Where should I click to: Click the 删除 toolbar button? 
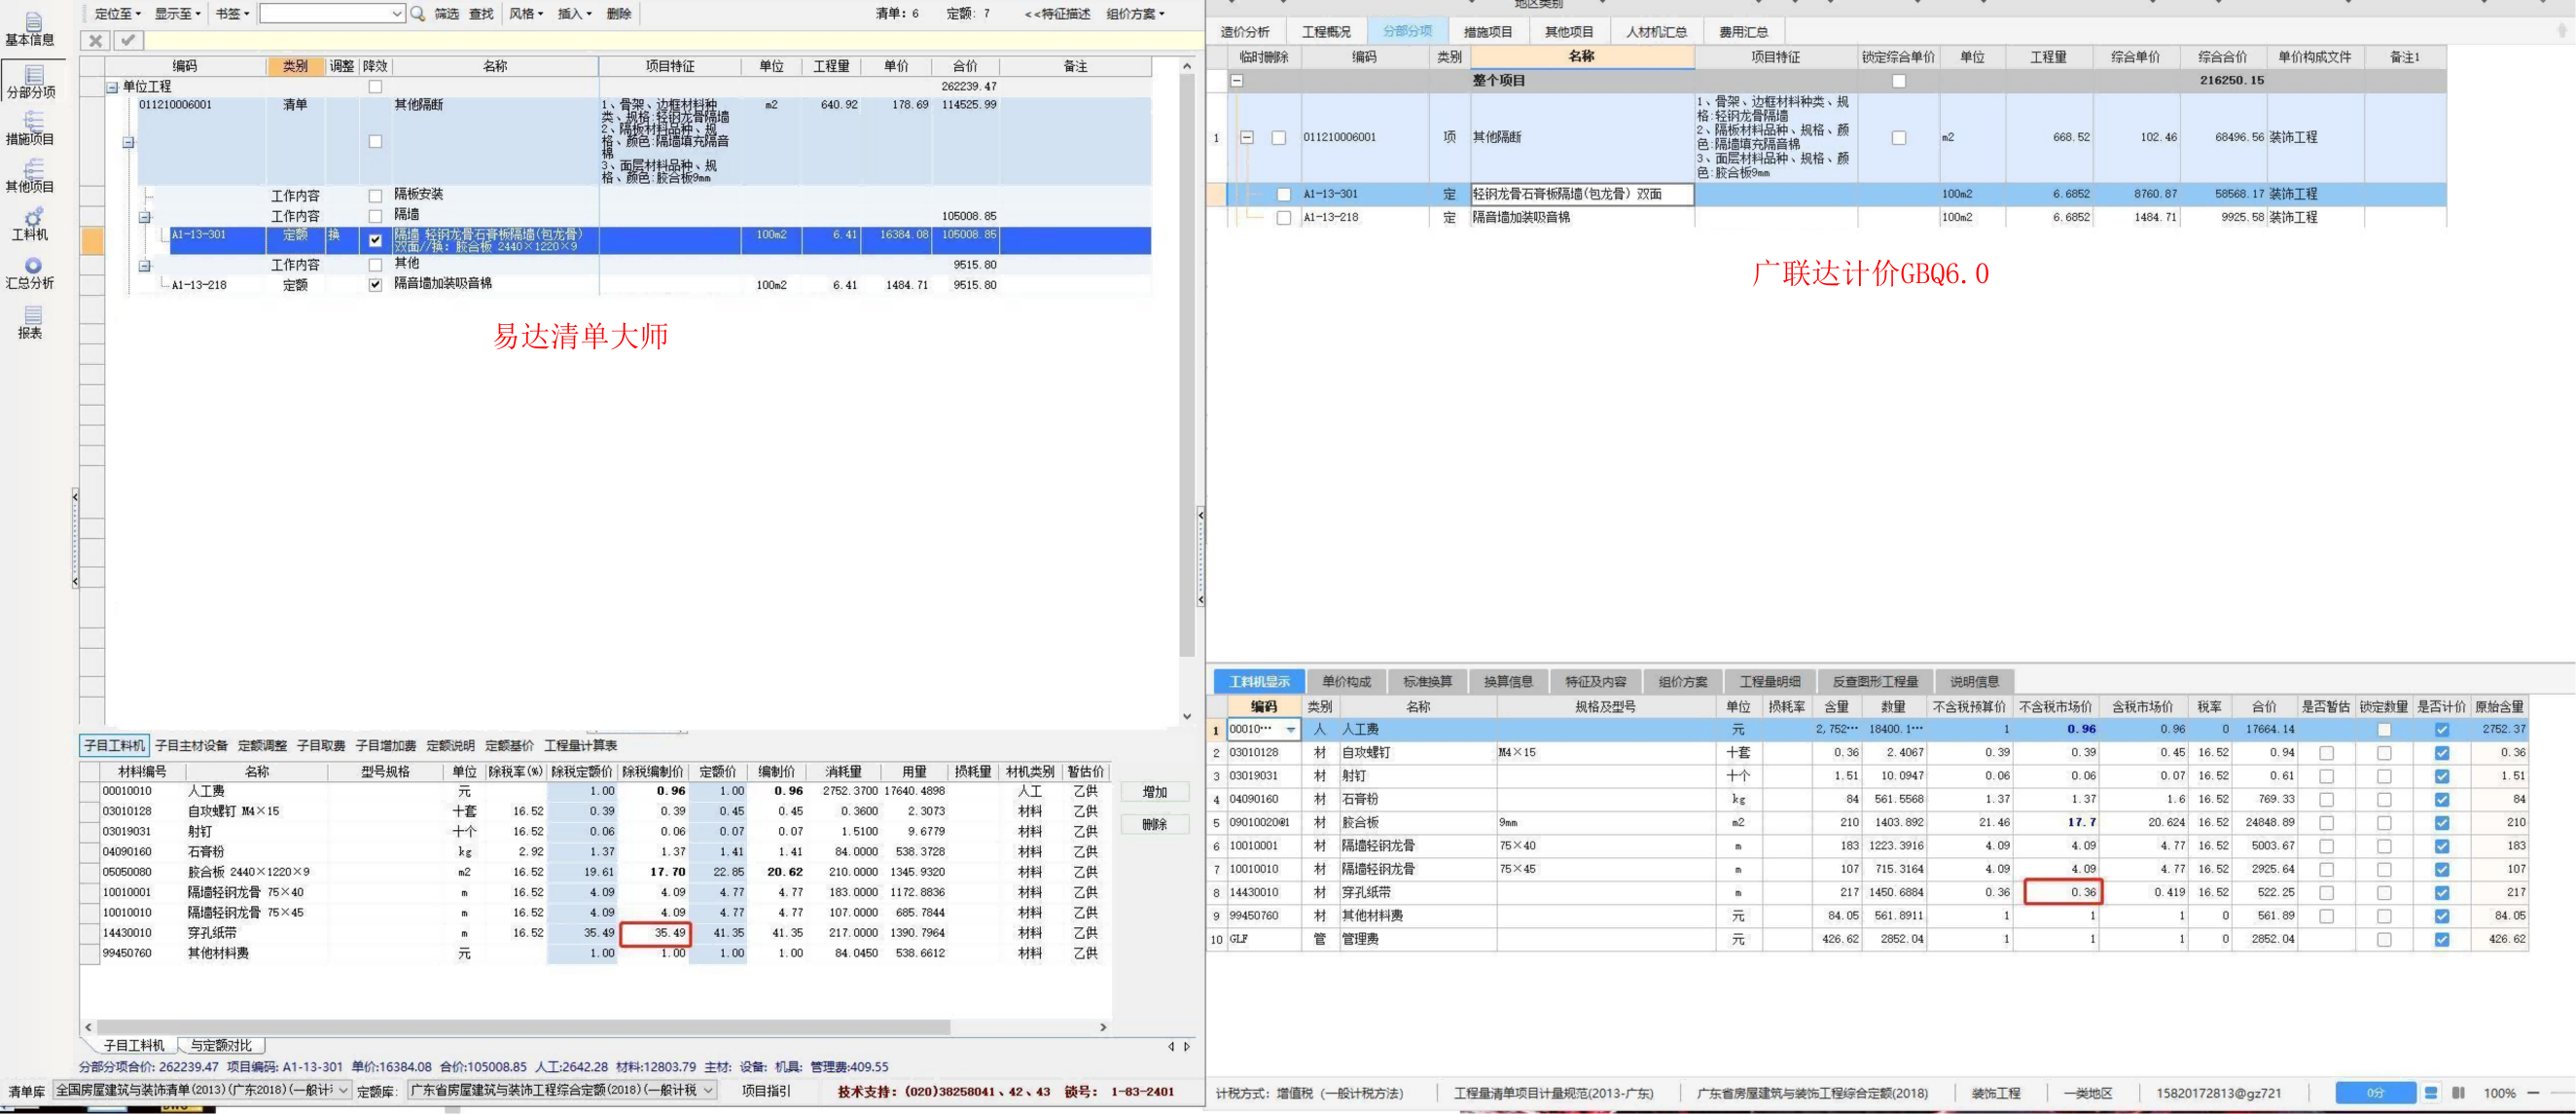[x=619, y=14]
